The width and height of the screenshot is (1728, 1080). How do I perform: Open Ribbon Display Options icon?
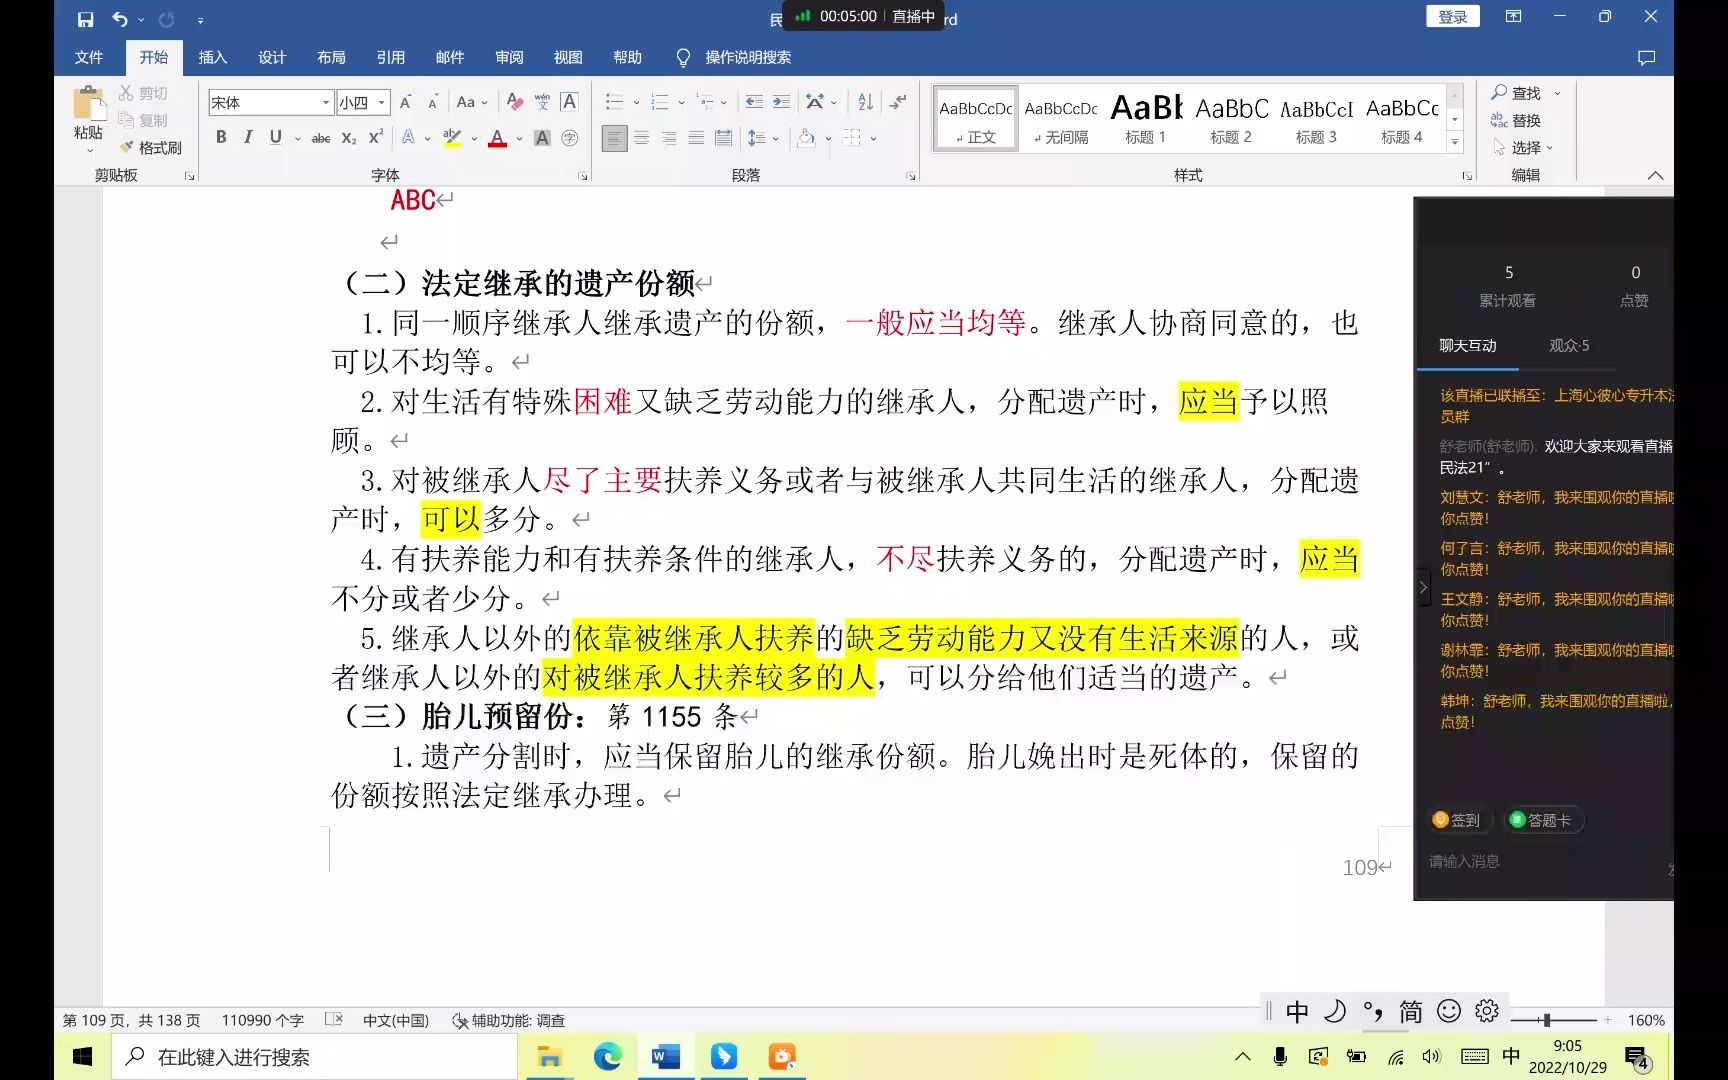(1513, 17)
